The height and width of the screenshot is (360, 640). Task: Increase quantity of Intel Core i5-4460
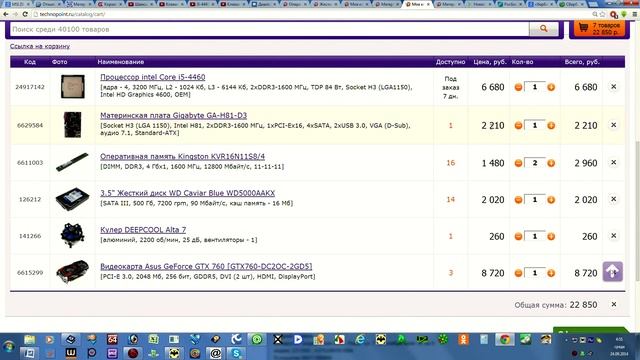[x=551, y=87]
